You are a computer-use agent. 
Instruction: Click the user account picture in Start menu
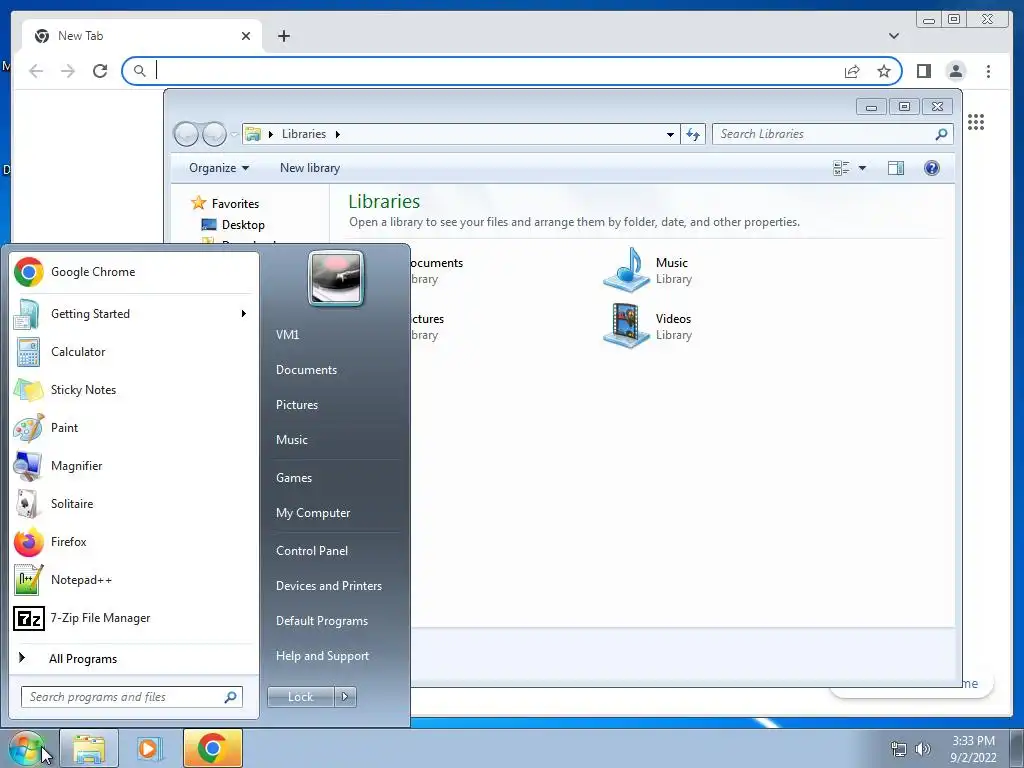(336, 279)
